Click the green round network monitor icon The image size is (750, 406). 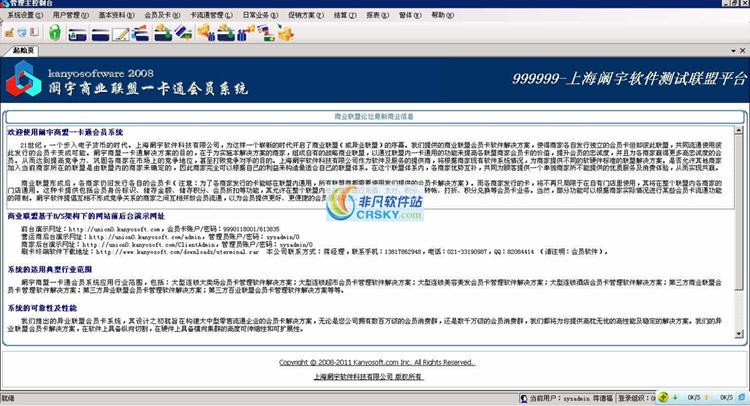[663, 397]
